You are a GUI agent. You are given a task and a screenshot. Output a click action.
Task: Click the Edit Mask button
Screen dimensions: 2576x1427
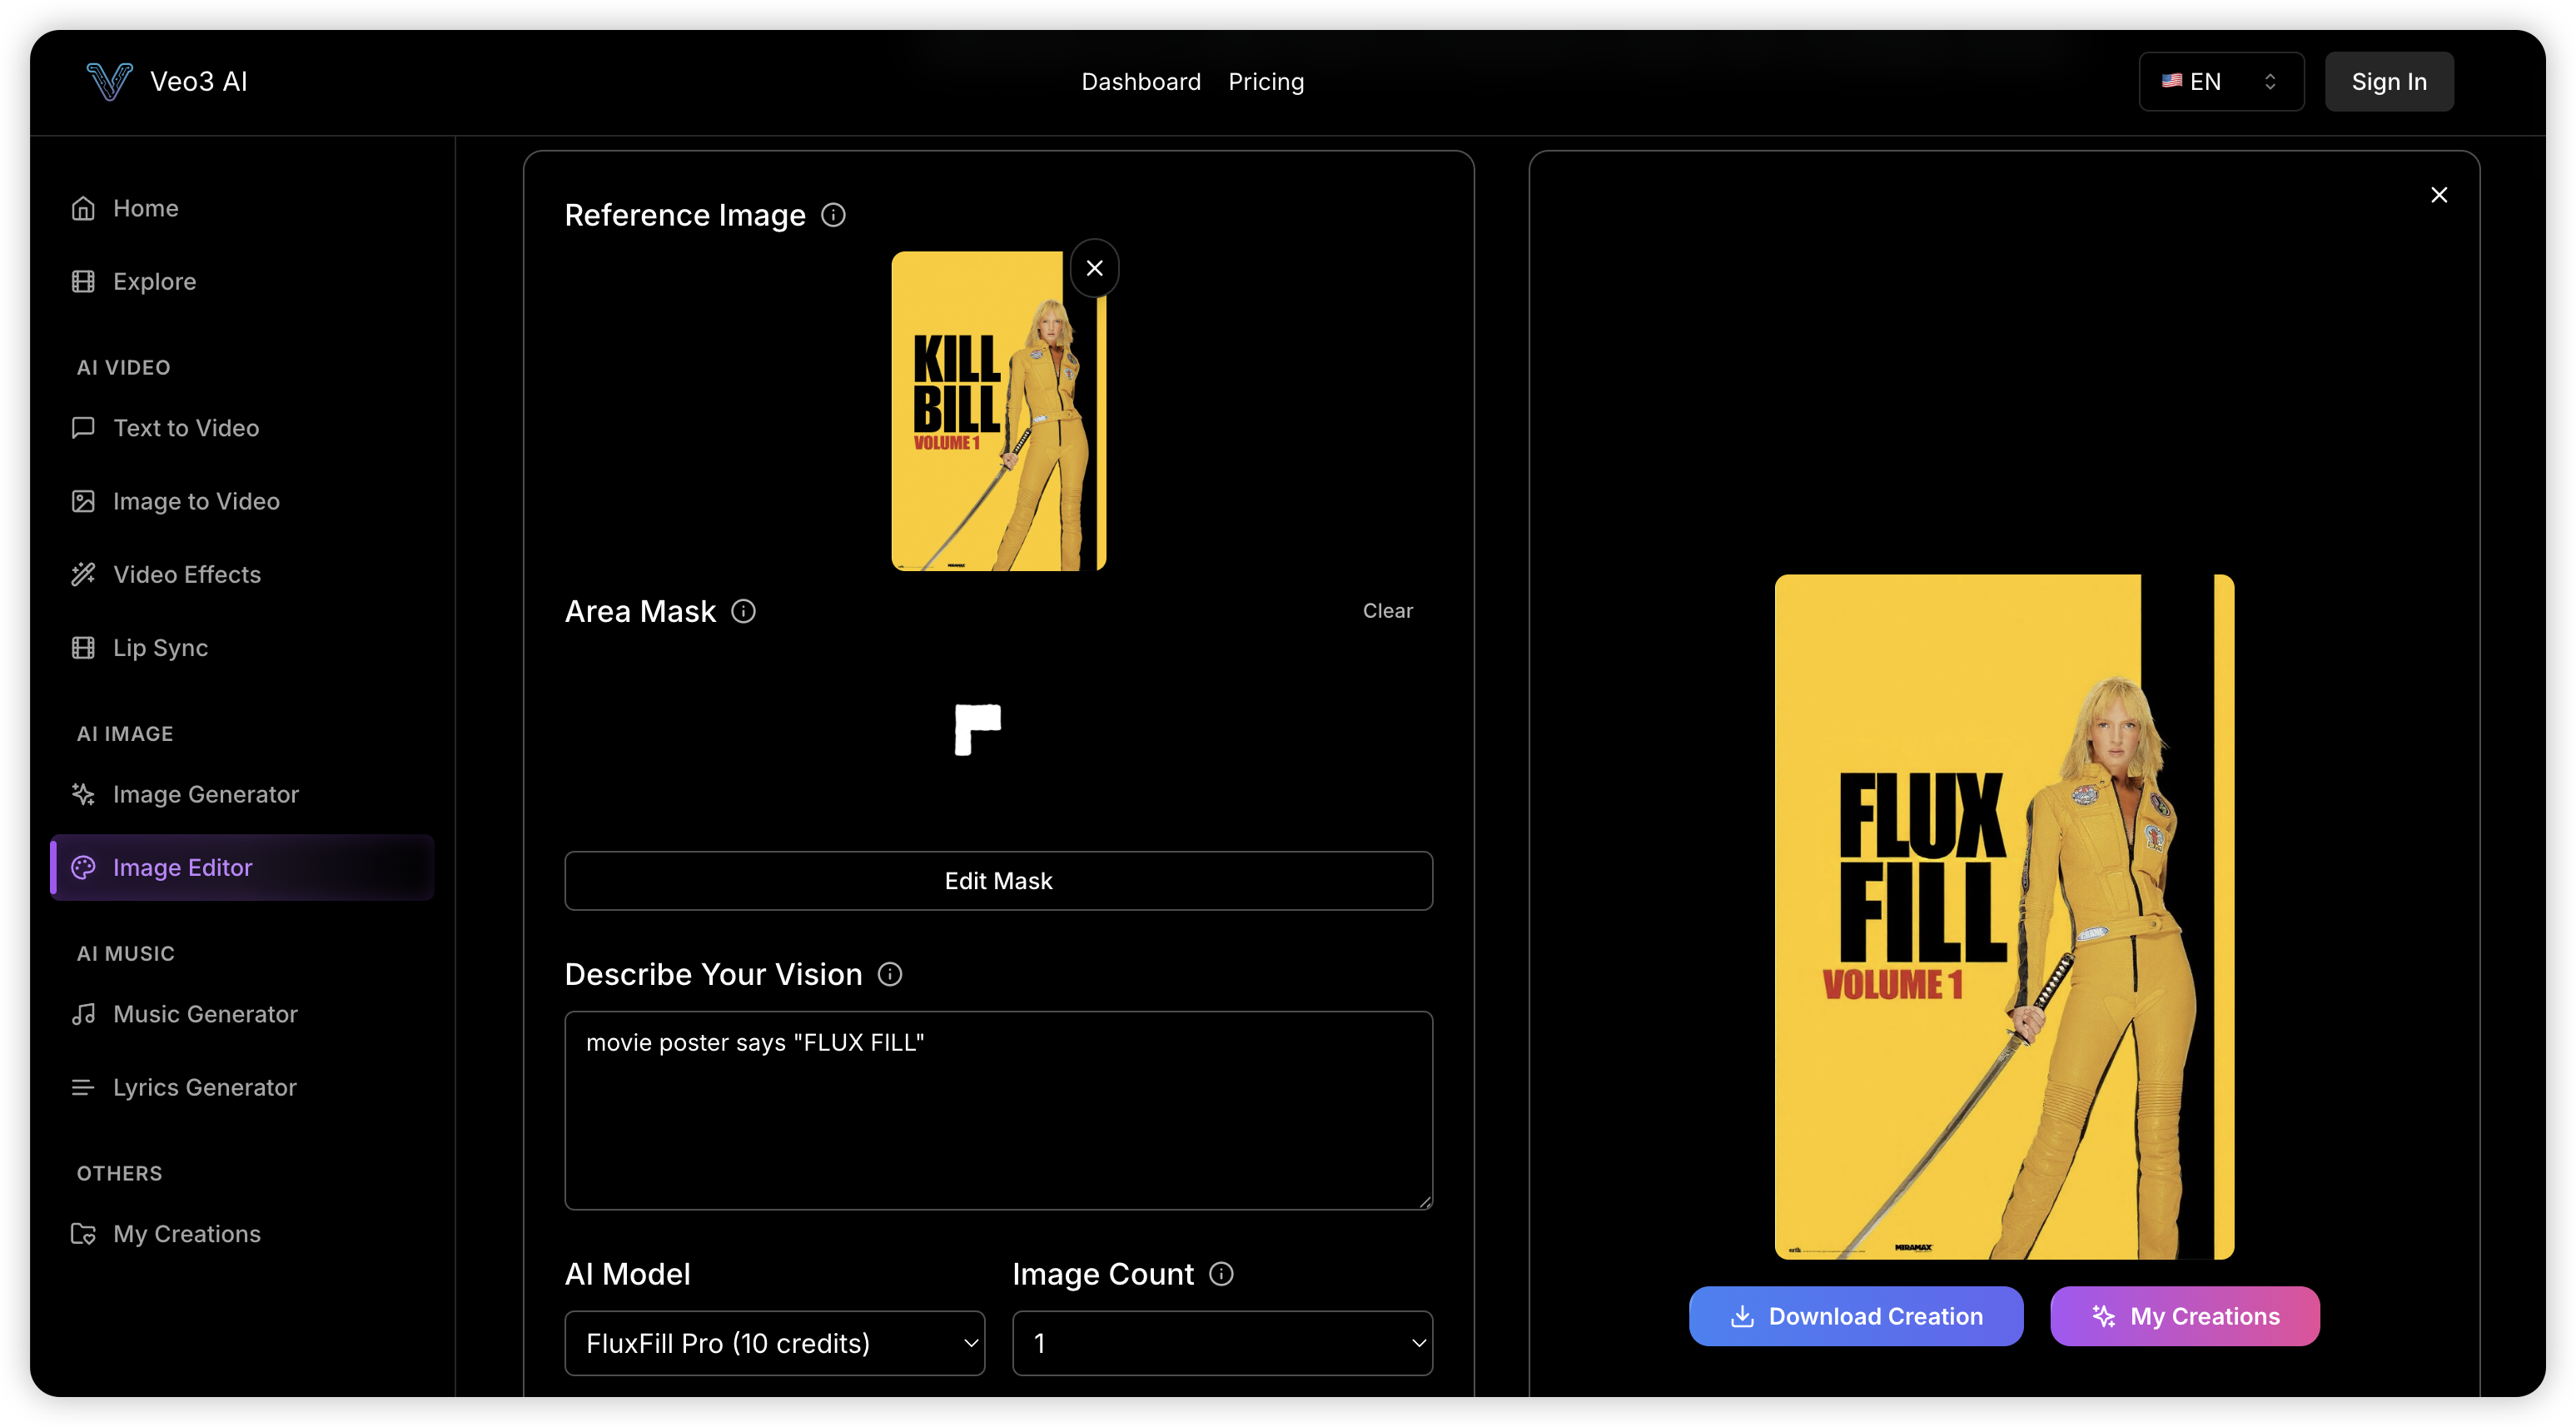pos(998,881)
